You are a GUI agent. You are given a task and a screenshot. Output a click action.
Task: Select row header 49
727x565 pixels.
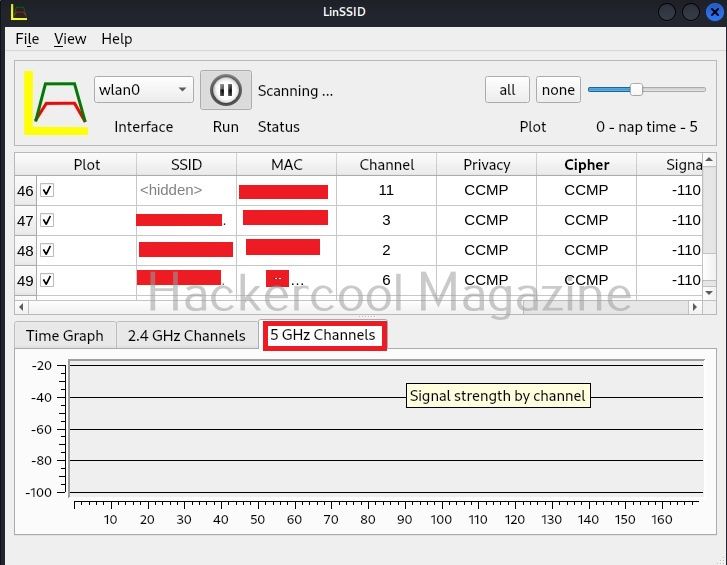tap(26, 281)
